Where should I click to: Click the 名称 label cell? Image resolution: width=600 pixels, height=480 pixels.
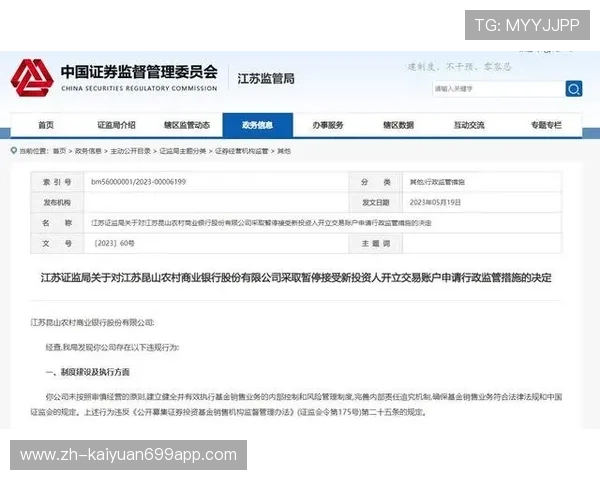[x=57, y=223]
